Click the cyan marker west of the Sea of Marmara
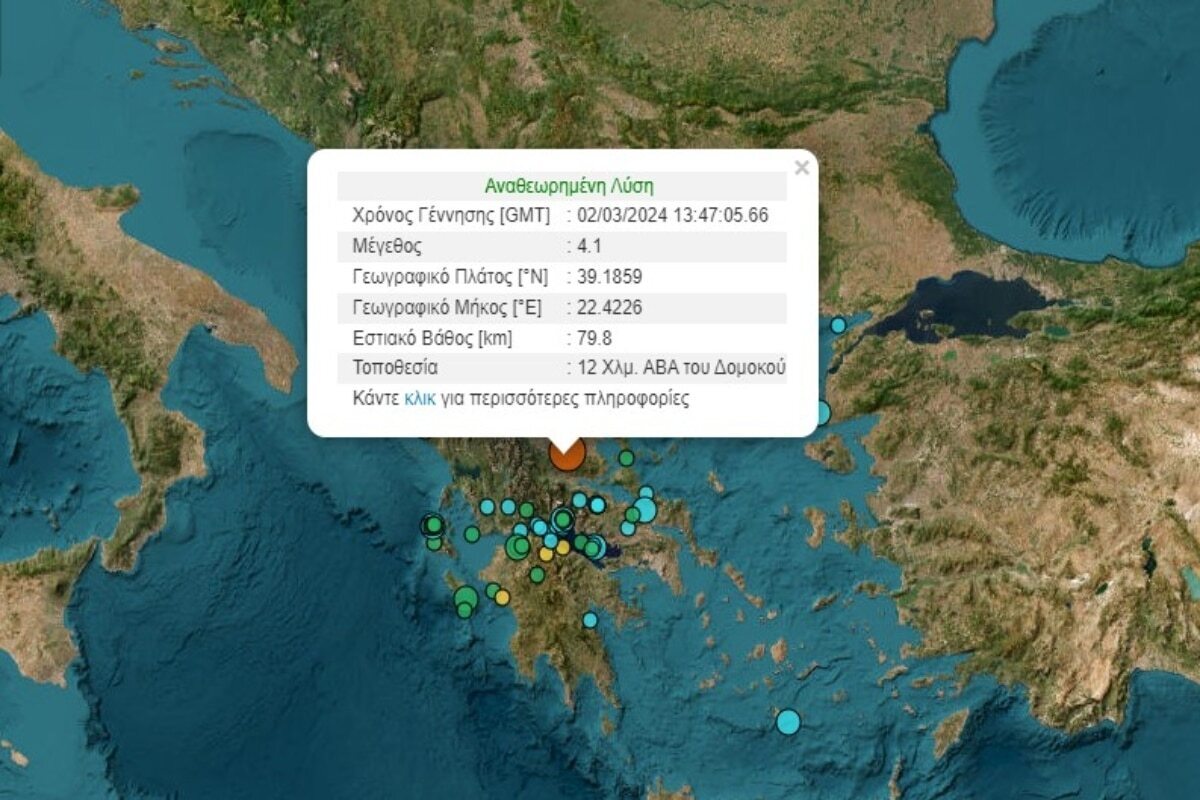Image resolution: width=1200 pixels, height=800 pixels. [838, 325]
